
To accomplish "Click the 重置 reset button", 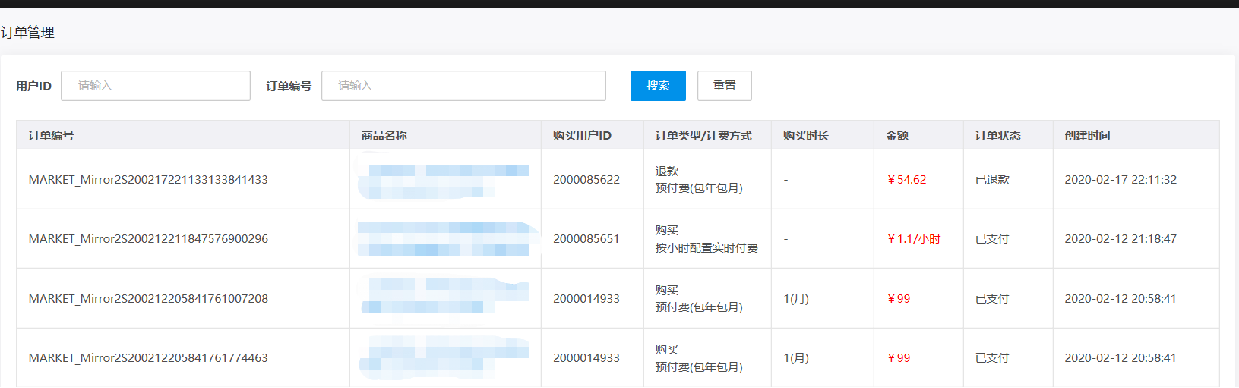I will [x=724, y=86].
